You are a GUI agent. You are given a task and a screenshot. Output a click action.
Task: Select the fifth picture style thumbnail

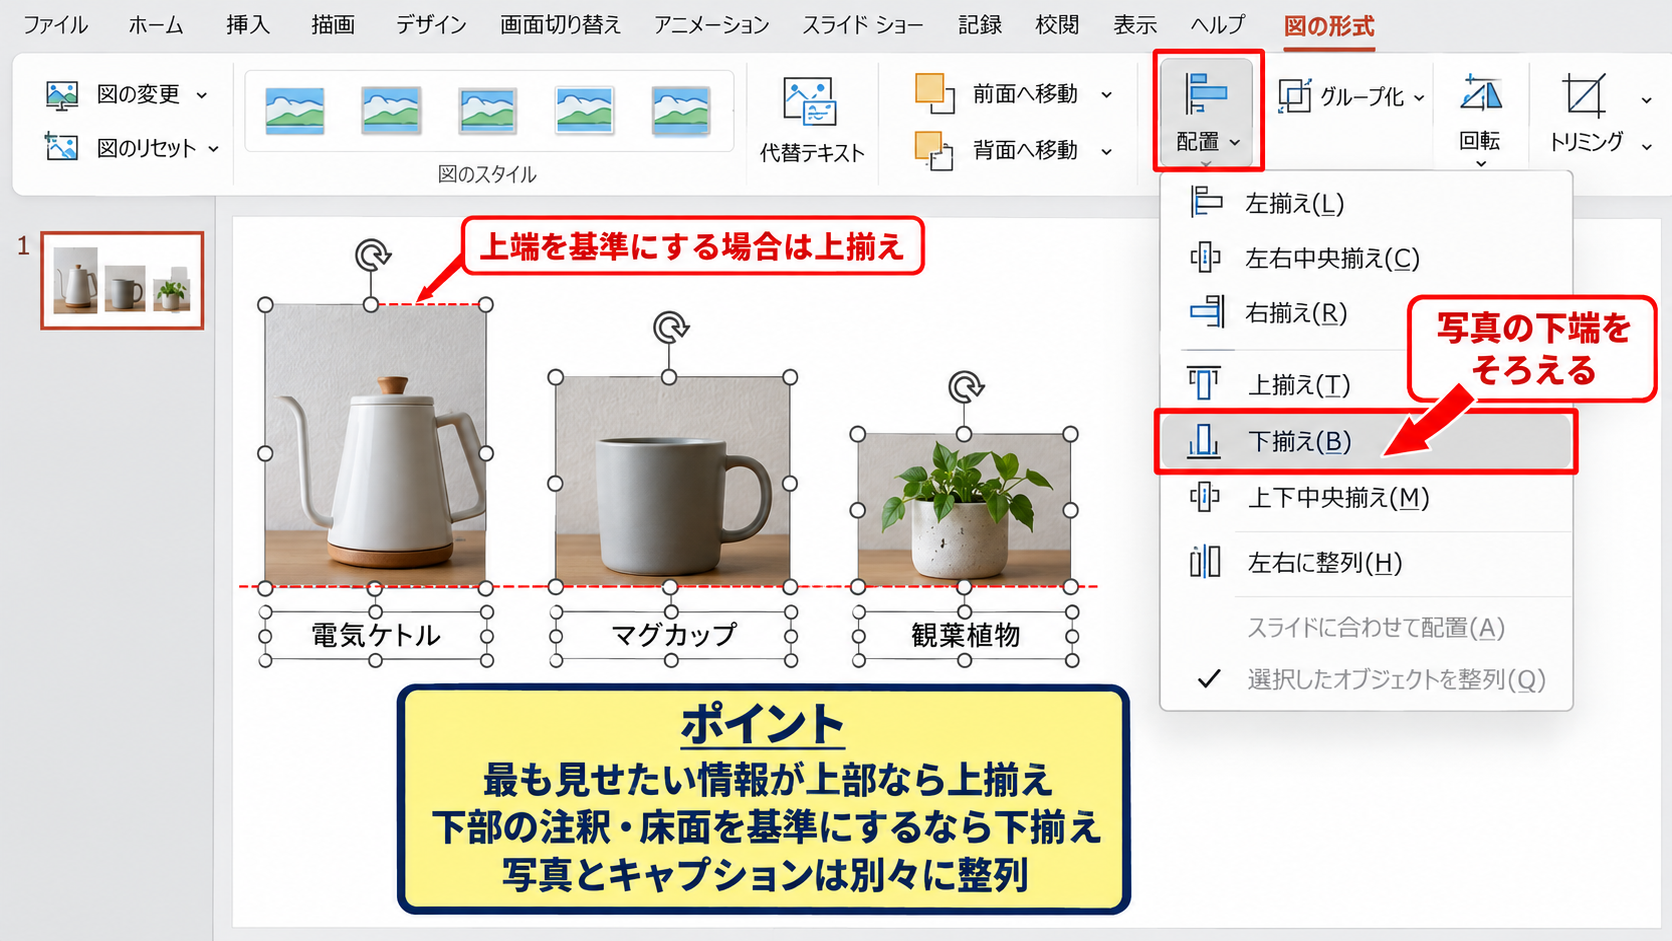tap(680, 110)
